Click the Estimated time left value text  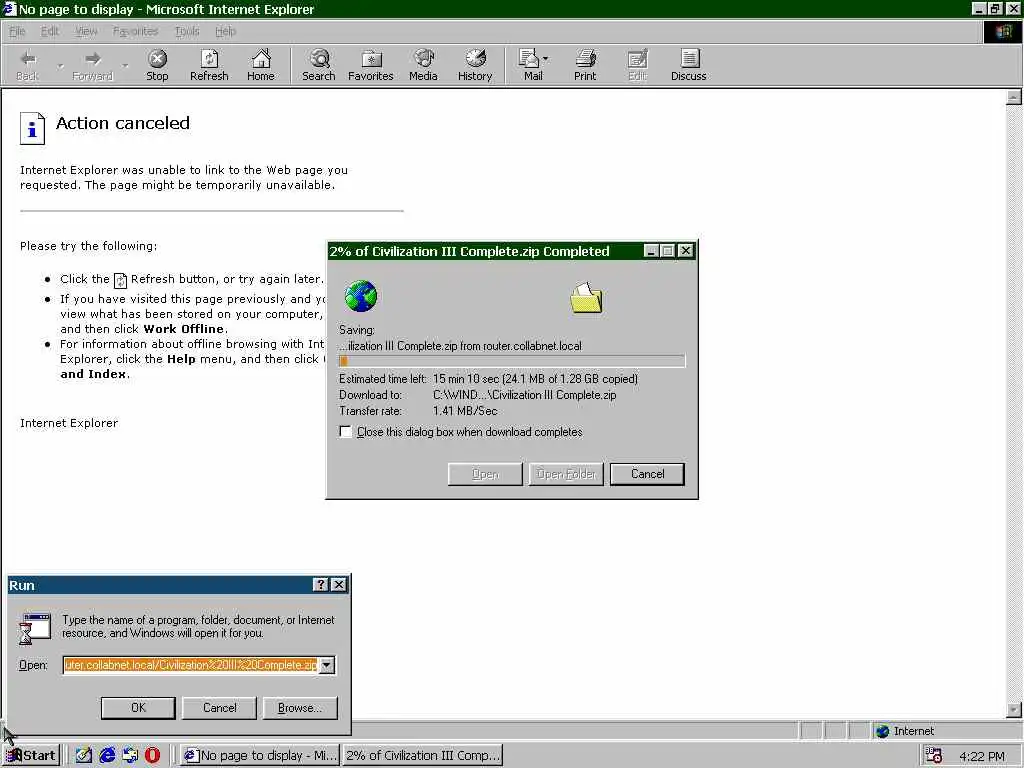click(535, 379)
